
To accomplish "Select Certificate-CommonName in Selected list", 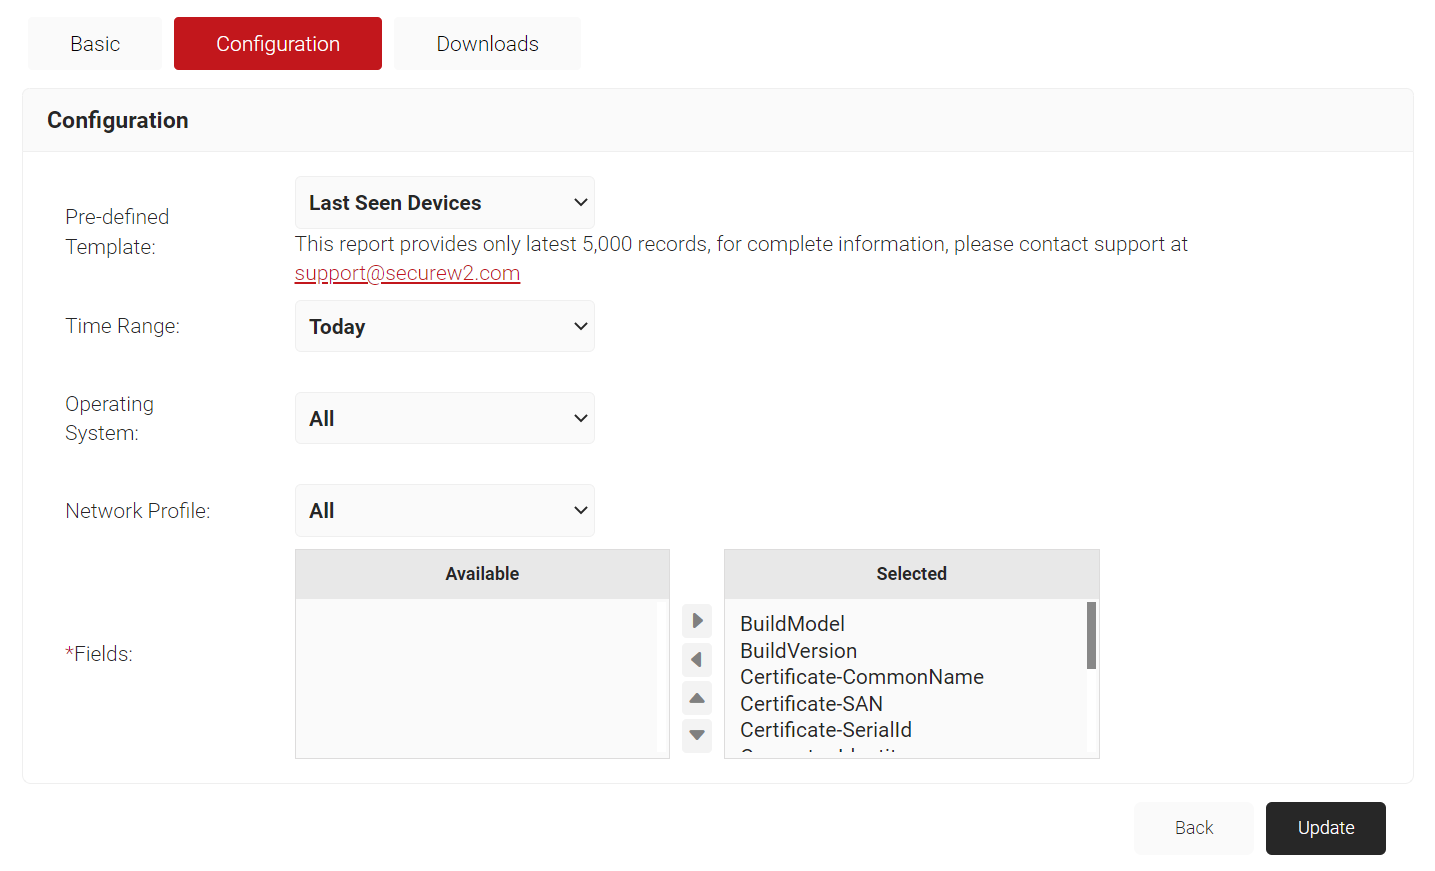I will 862,677.
